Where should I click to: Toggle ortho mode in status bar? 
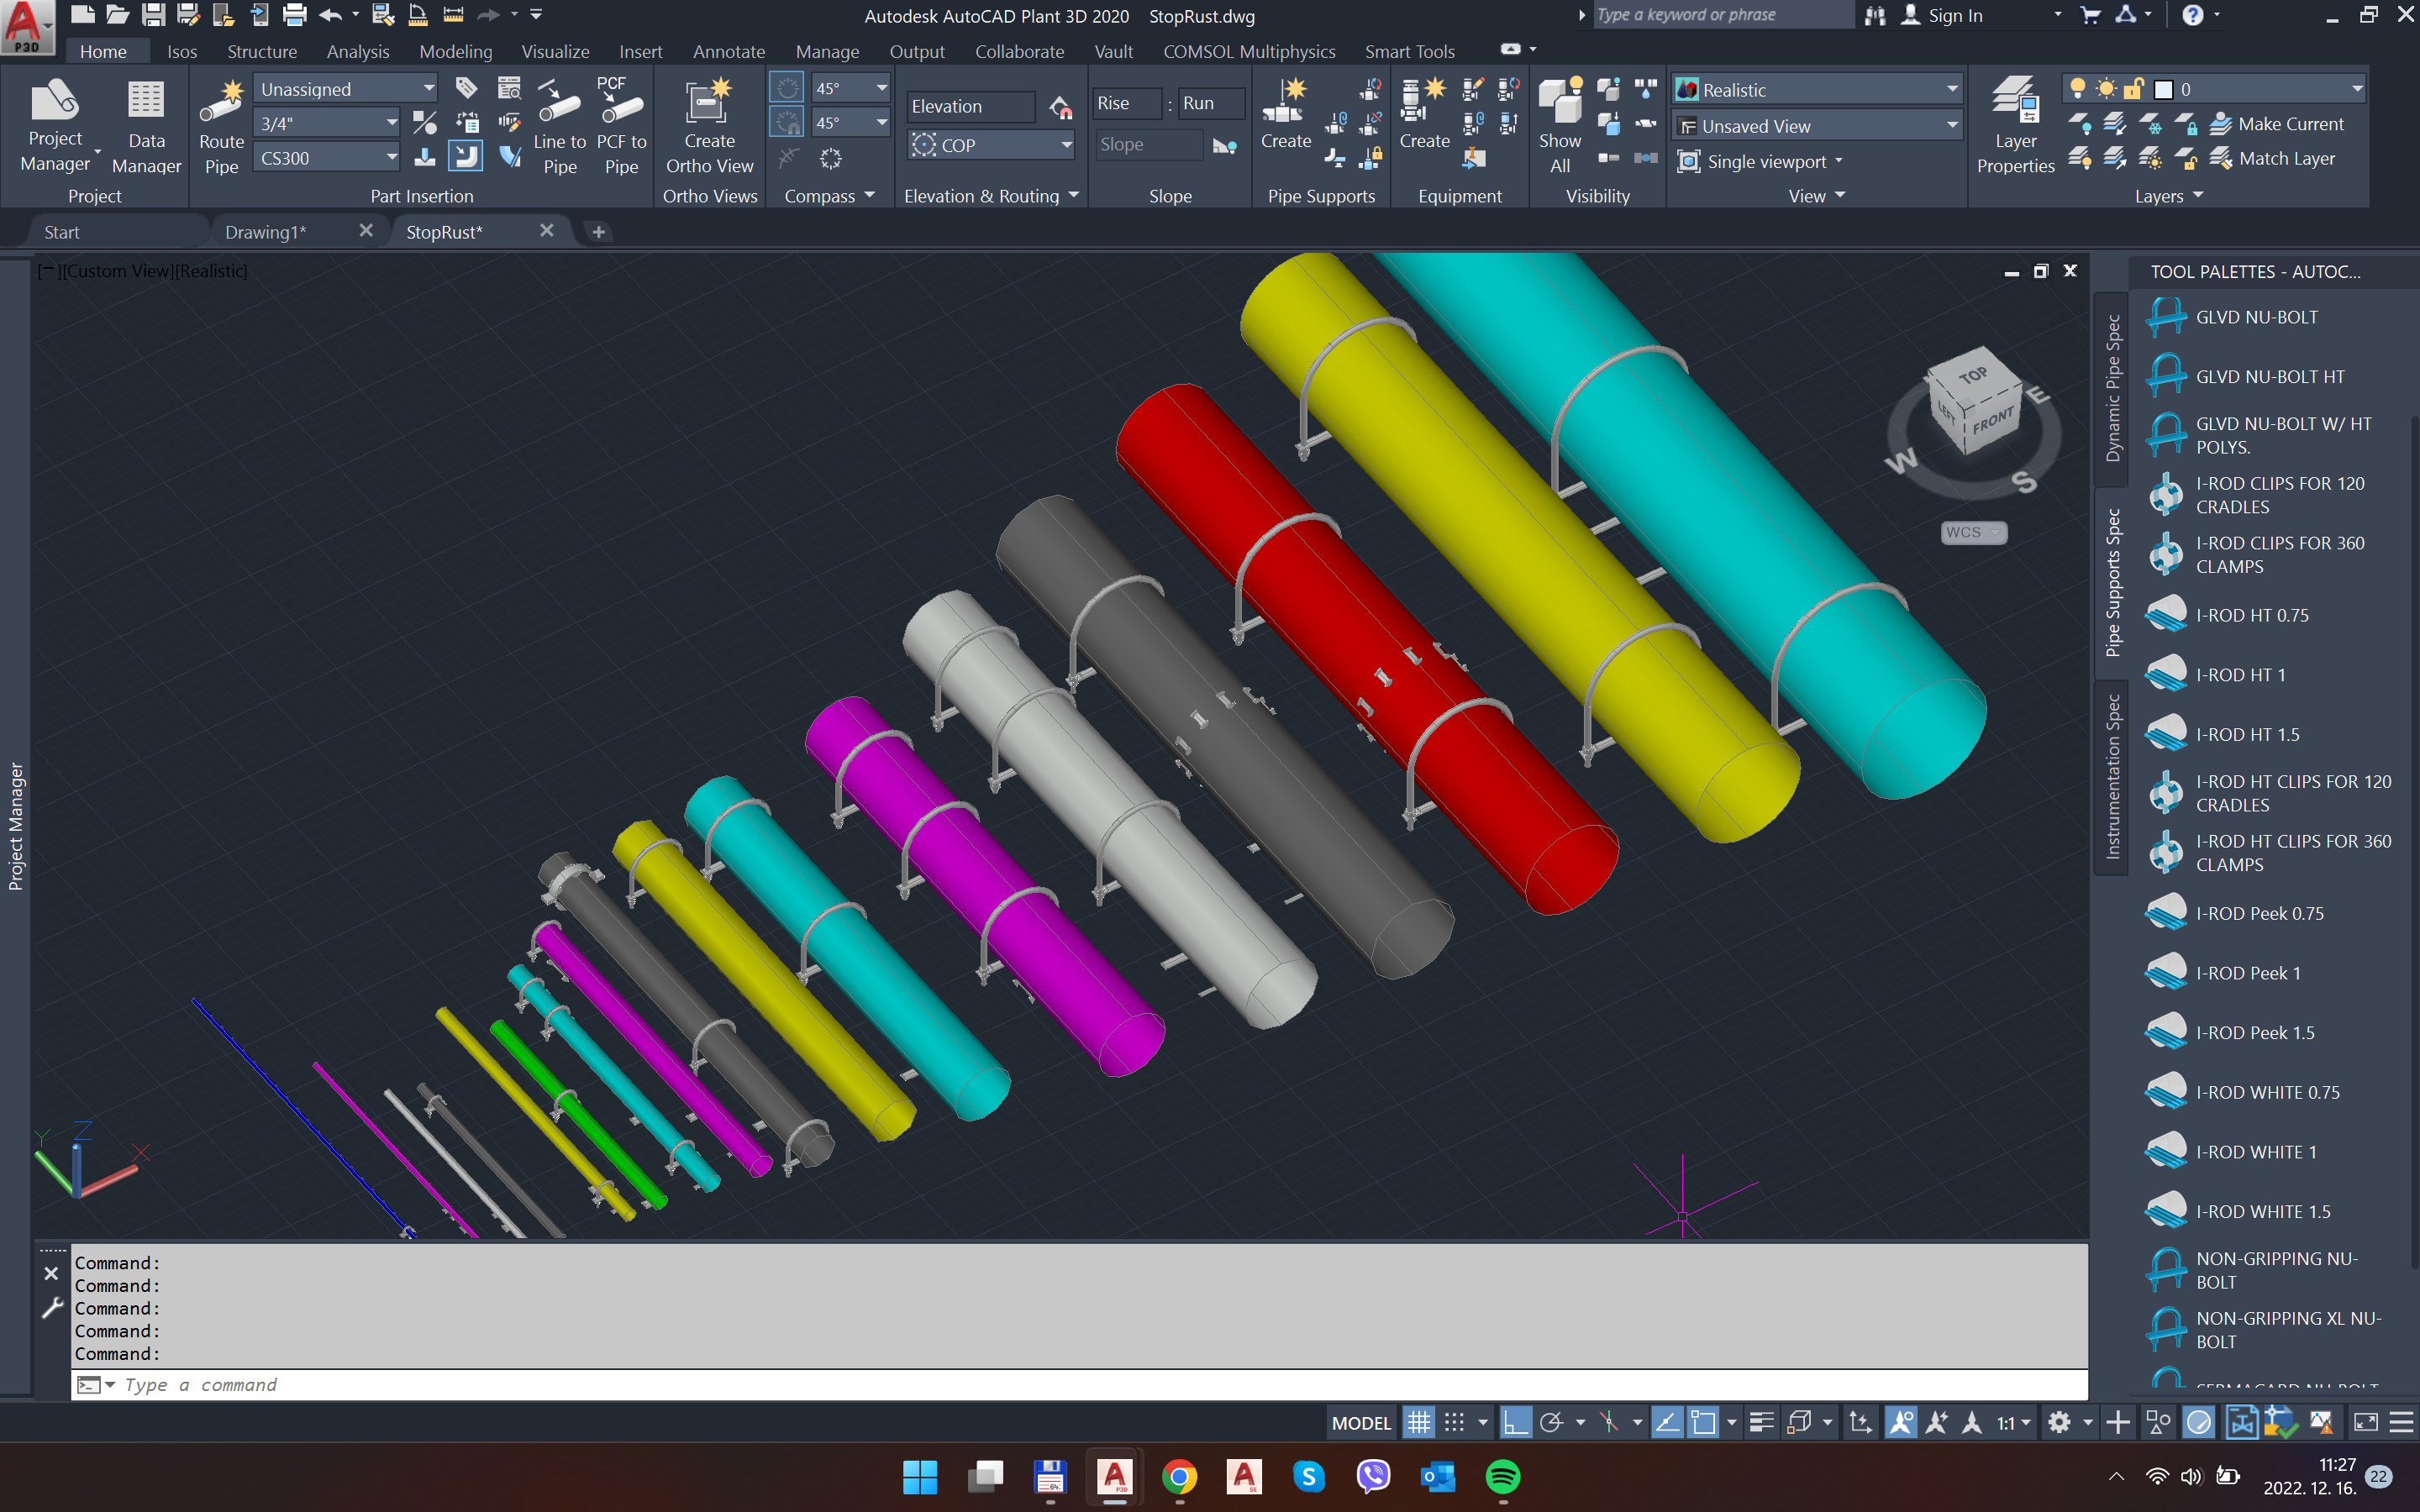click(1515, 1422)
